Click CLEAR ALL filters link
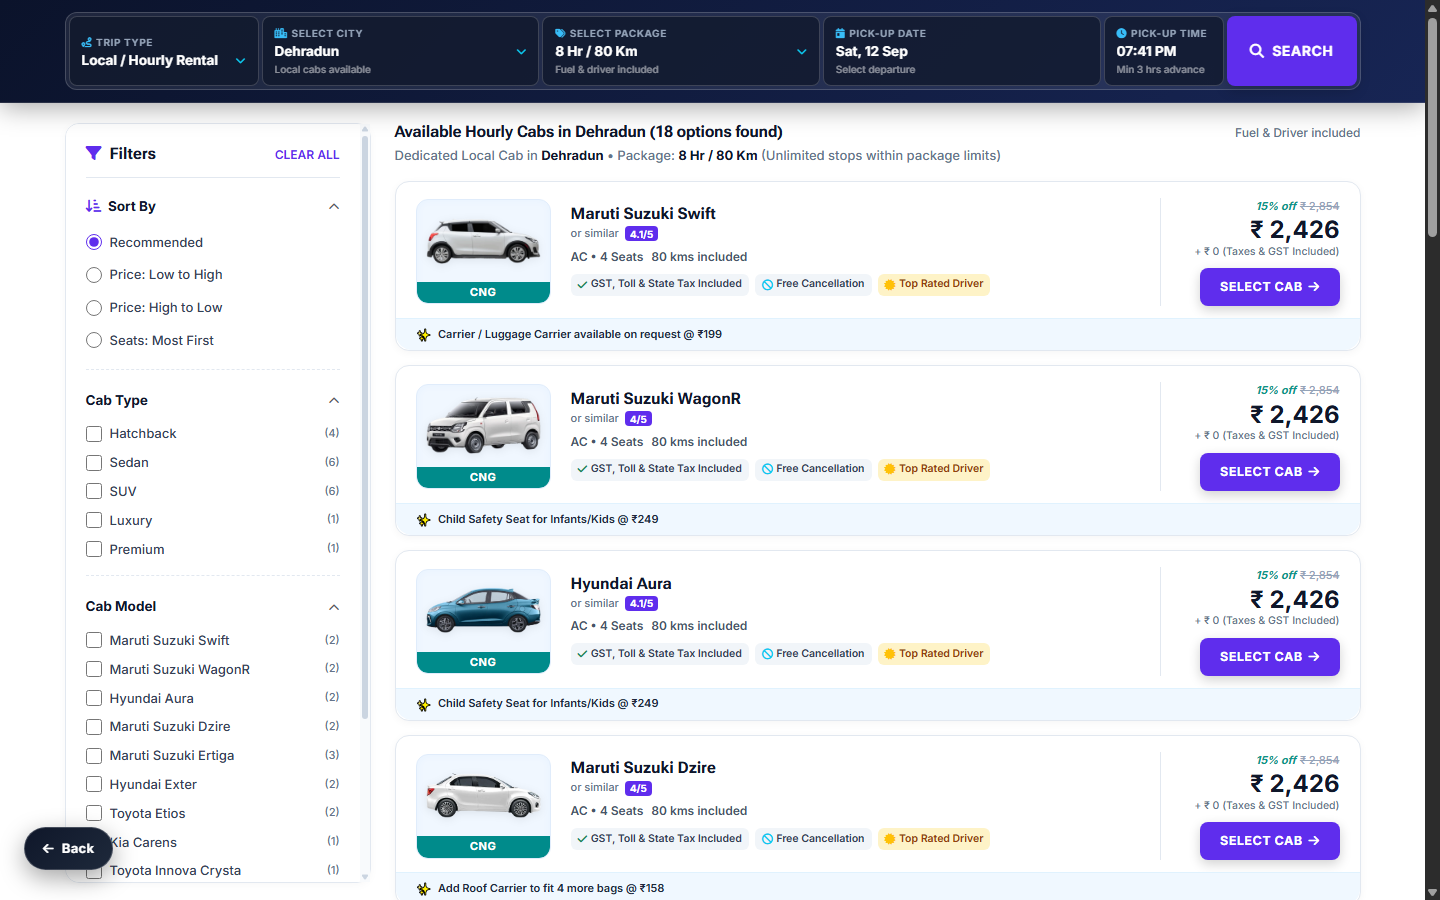Screen dimensions: 1440x900 click(x=307, y=155)
